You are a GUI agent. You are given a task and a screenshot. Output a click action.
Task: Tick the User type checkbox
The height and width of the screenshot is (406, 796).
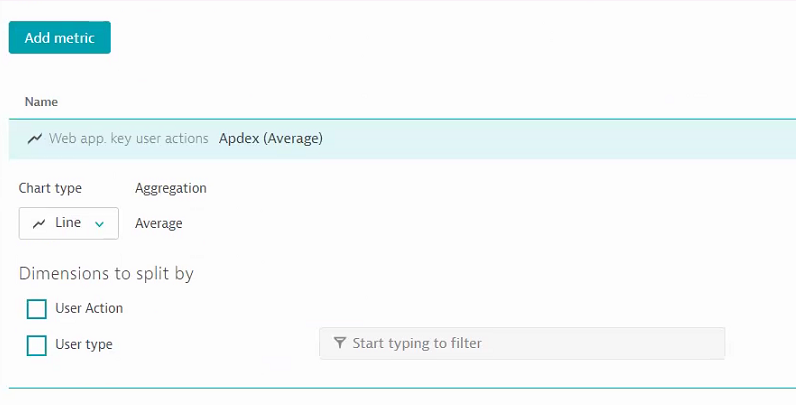pyautogui.click(x=37, y=345)
